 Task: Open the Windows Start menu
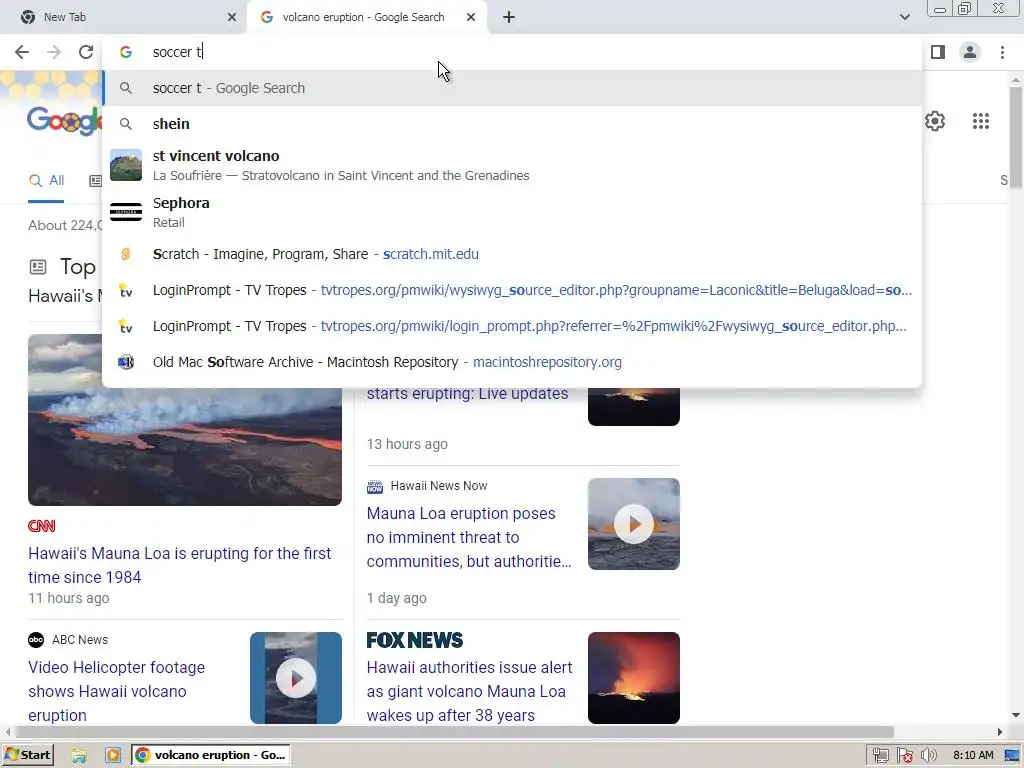pos(27,755)
